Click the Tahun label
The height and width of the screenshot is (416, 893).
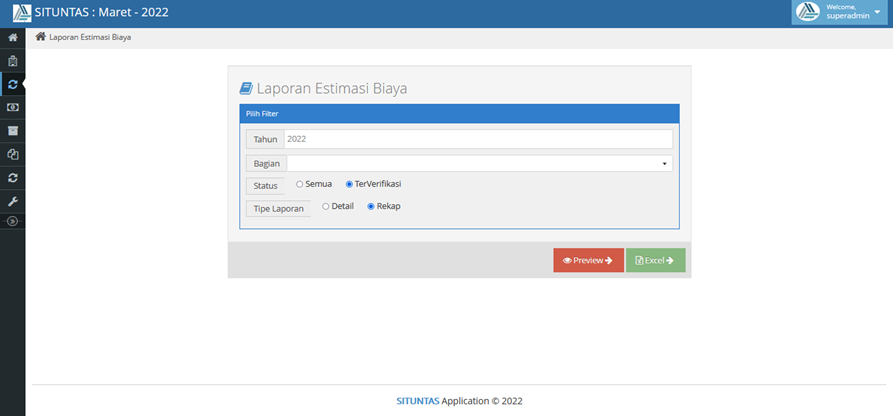coord(265,139)
